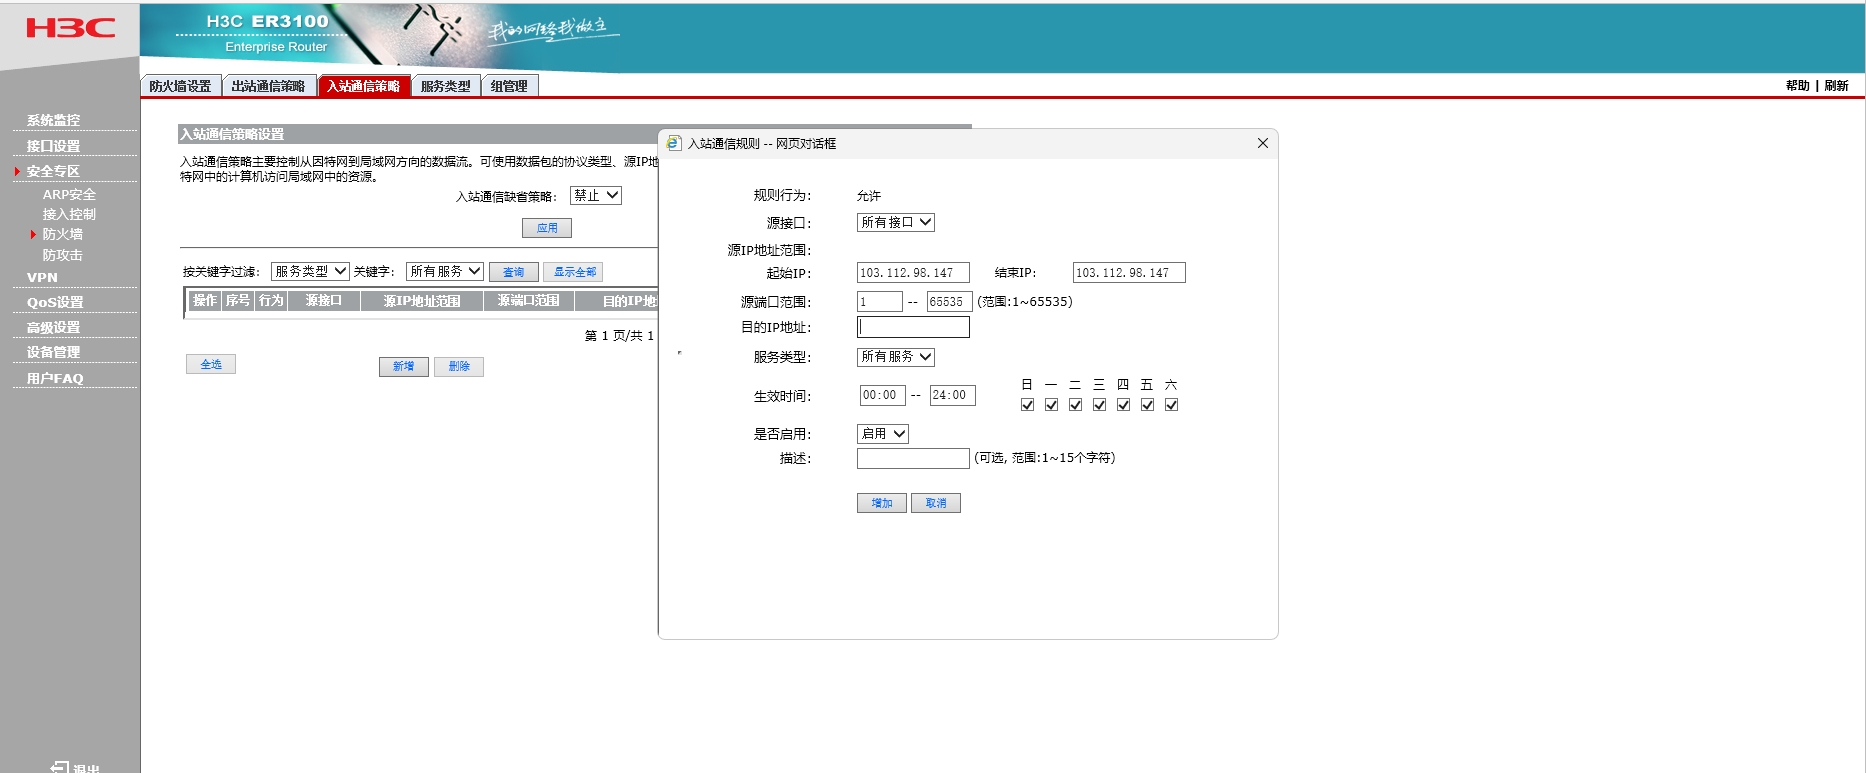Image resolution: width=1866 pixels, height=773 pixels.
Task: Click the 源IP地址范围 table column header
Action: (x=422, y=301)
